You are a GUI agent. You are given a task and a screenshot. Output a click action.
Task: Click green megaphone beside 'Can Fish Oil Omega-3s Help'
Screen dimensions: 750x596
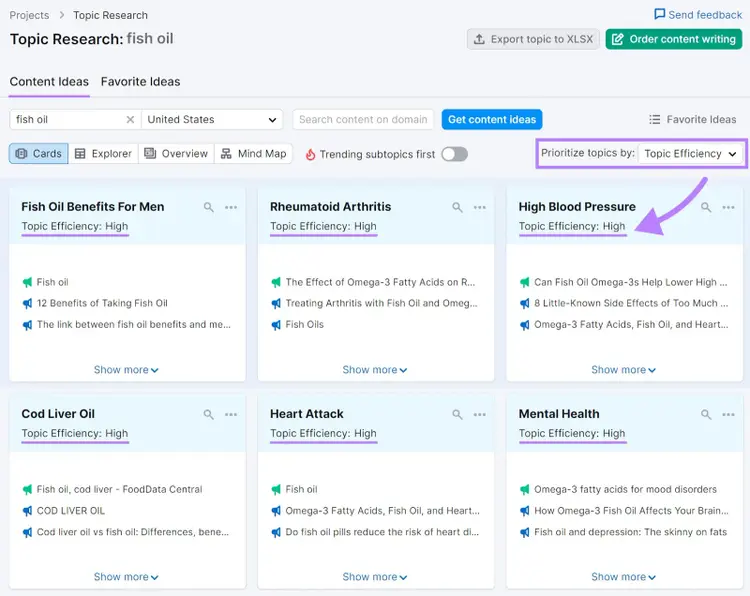point(525,282)
